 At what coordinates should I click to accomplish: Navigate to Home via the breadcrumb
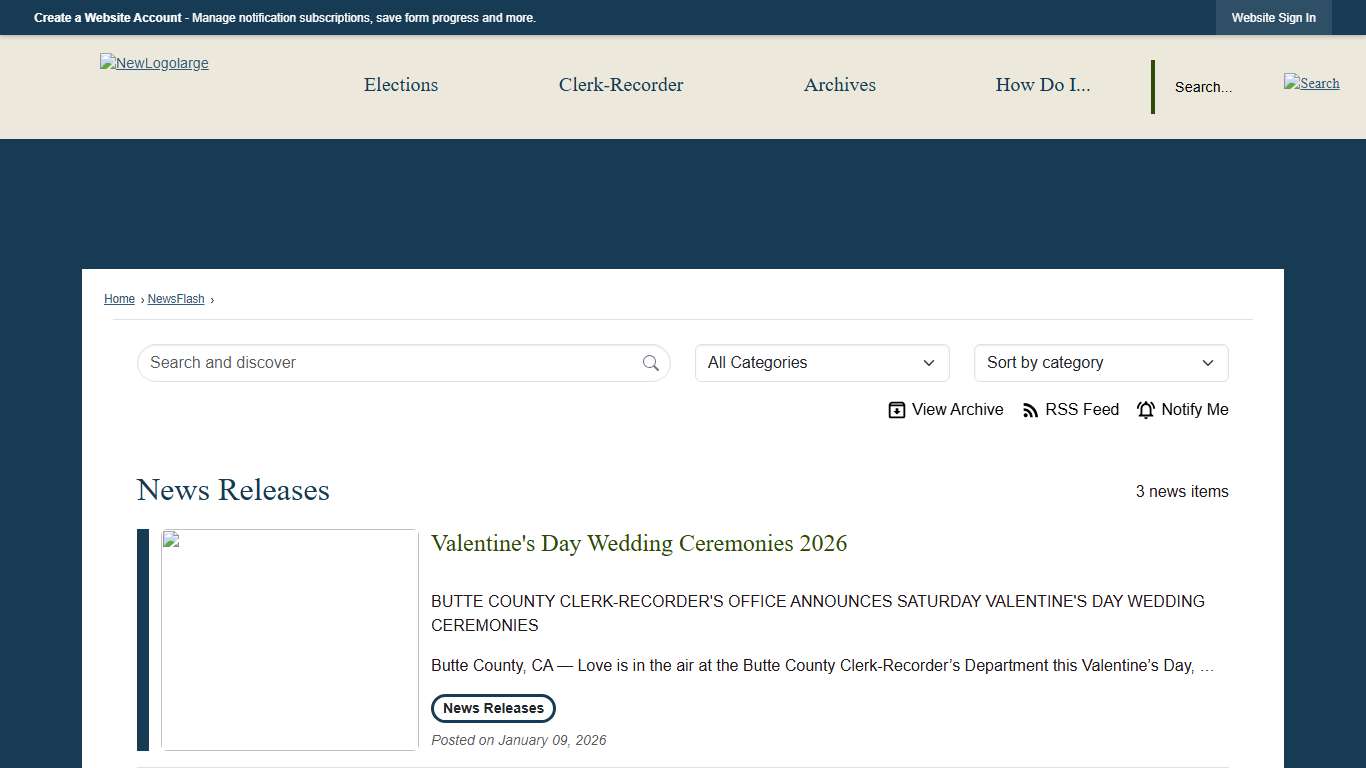point(119,298)
